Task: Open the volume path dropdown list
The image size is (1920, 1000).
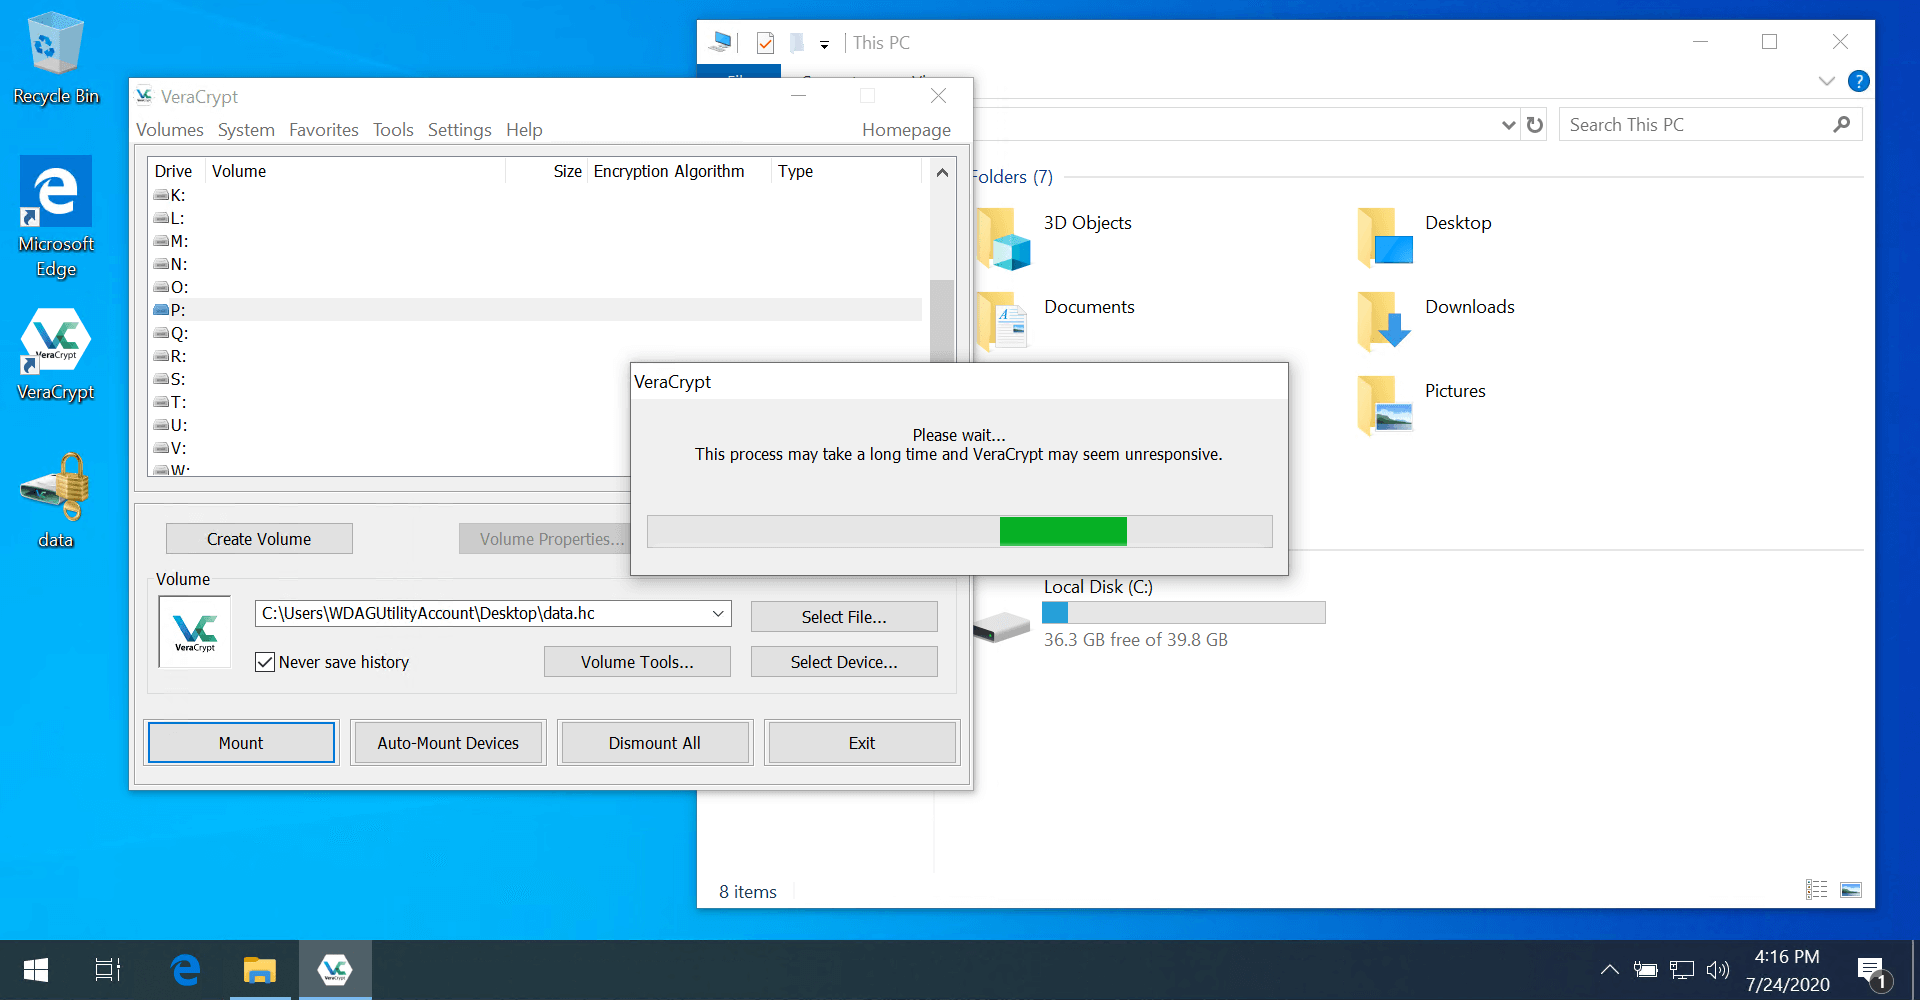Action: [x=717, y=613]
